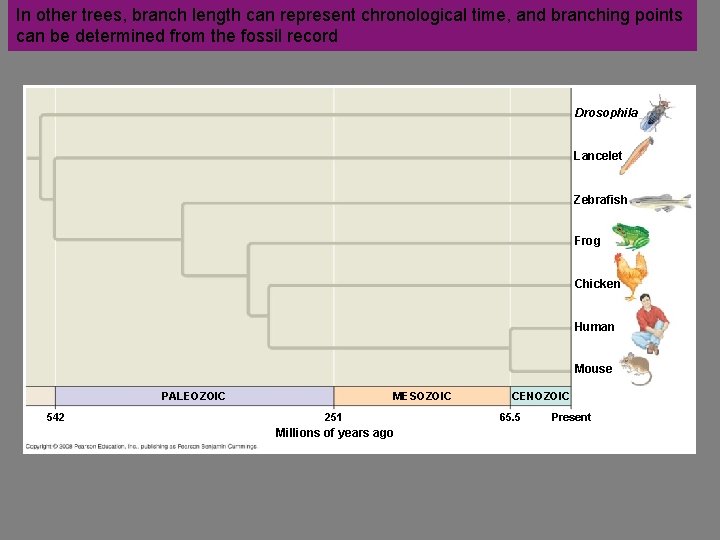Screen dimensions: 720x540
Task: Click the Mouse illustration
Action: (x=636, y=369)
